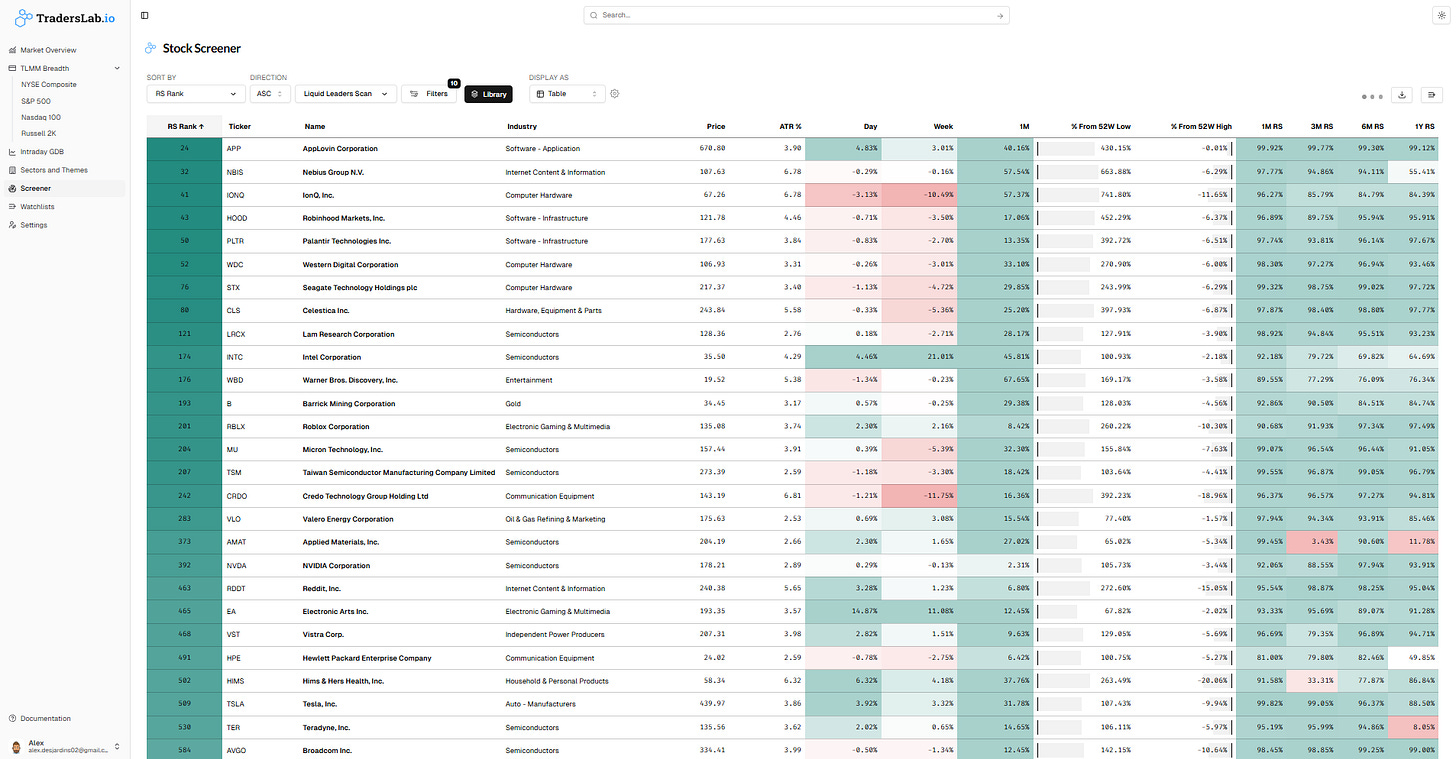
Task: Open S&P 500 breadth page
Action: [x=36, y=101]
